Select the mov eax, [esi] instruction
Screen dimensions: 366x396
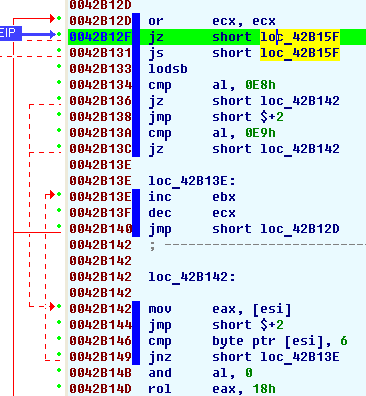click(220, 309)
